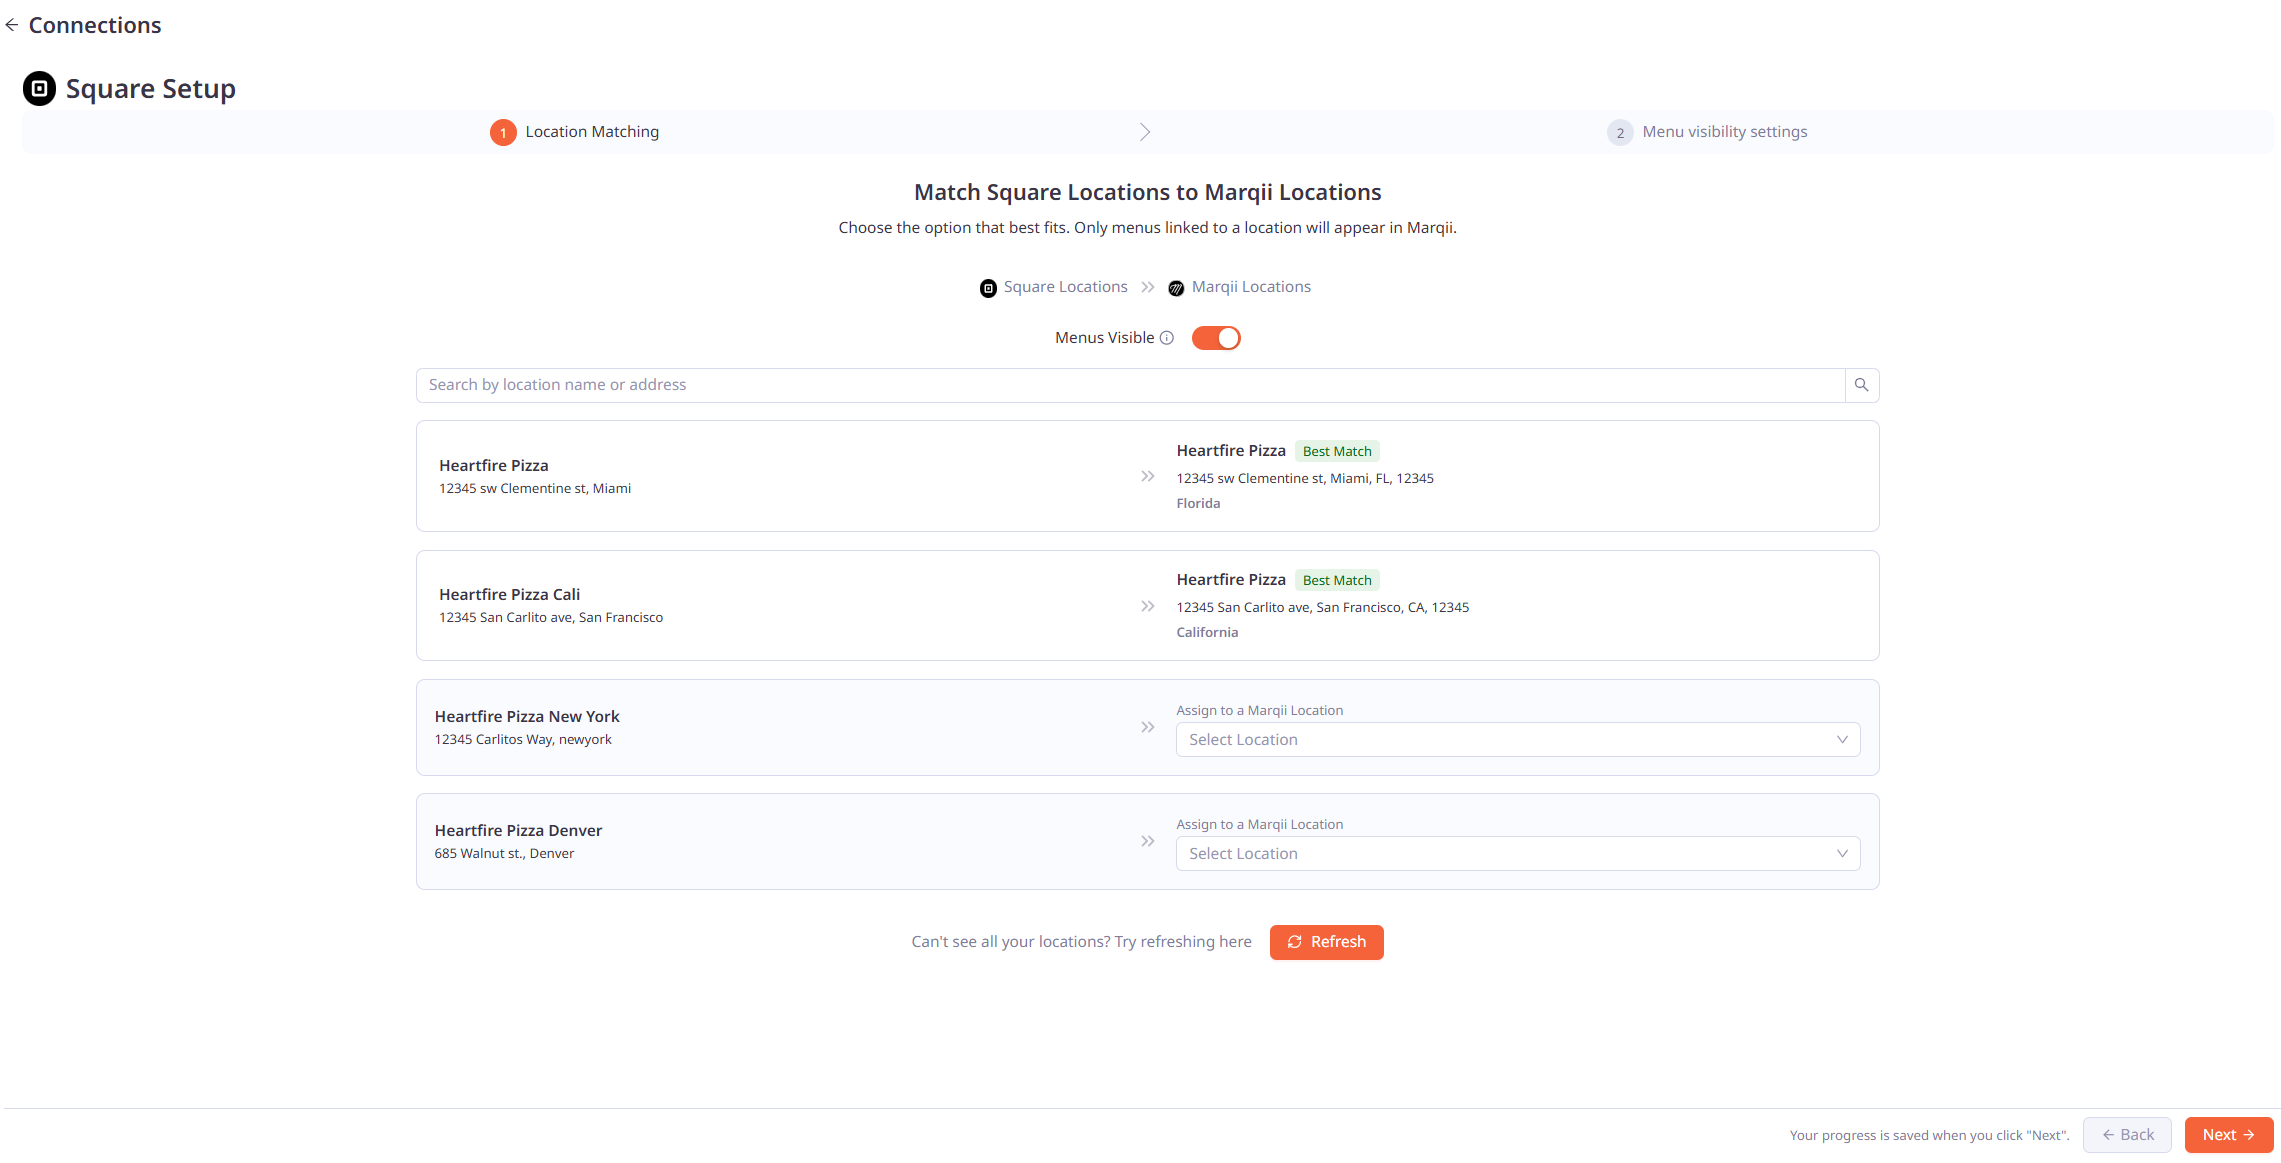Click the 'Florida' label in first match
The image size is (2281, 1163).
pos(1198,503)
